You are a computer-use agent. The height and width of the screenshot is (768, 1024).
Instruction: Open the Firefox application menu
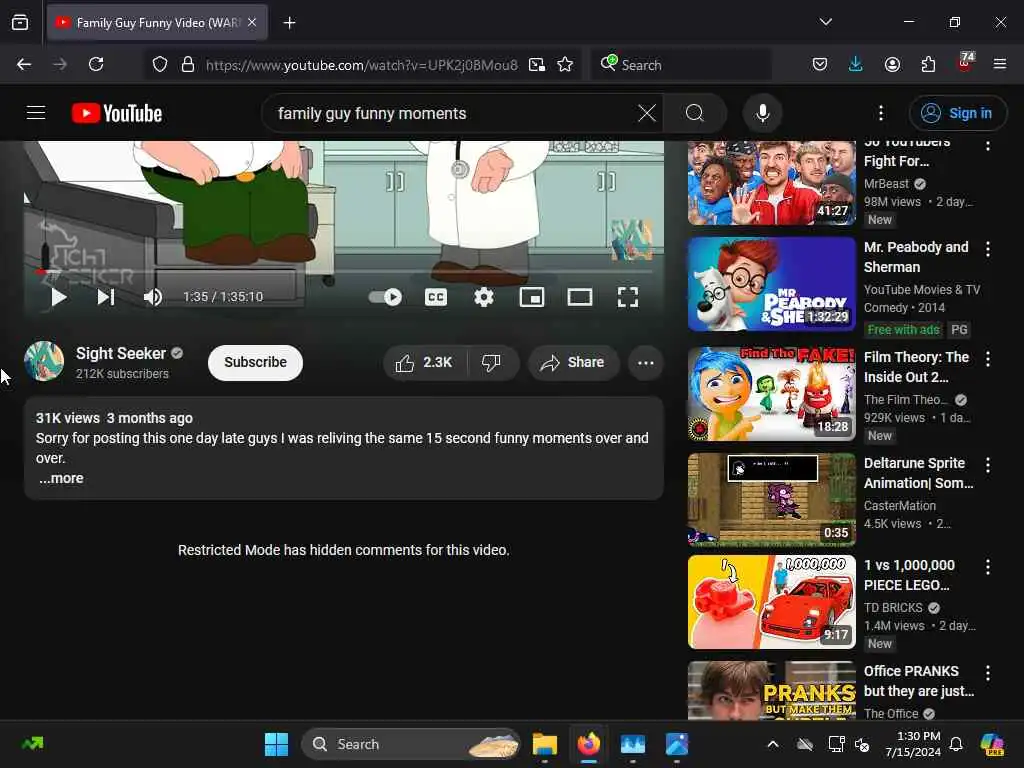pos(1000,64)
